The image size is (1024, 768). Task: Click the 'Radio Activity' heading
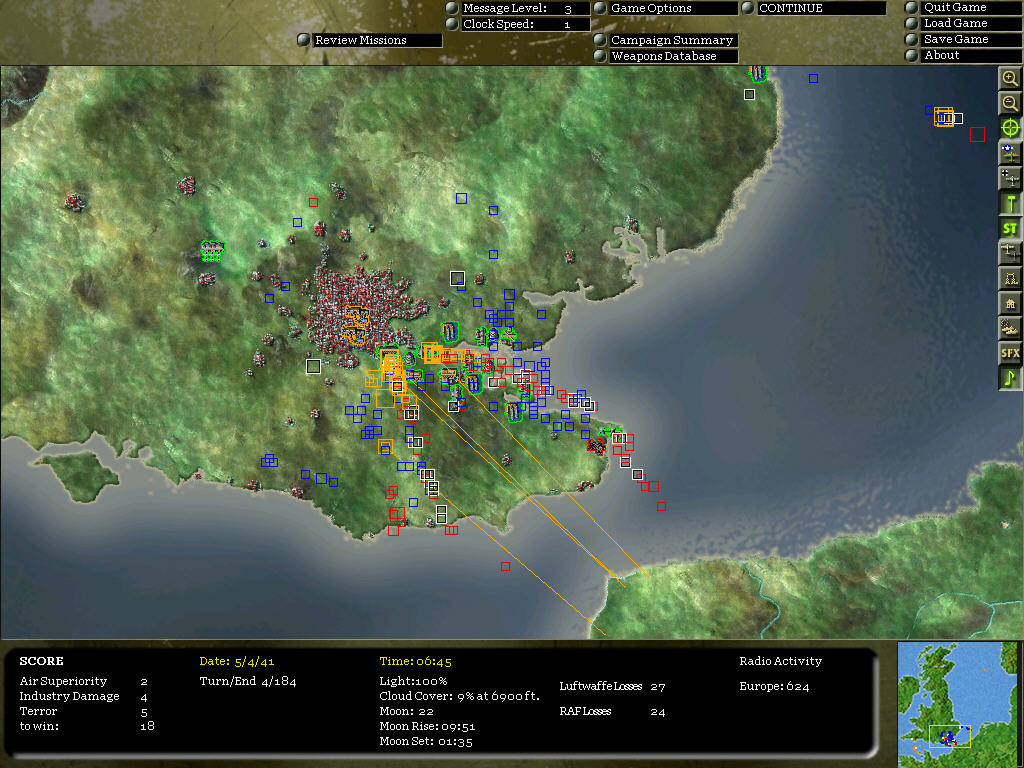pyautogui.click(x=780, y=662)
